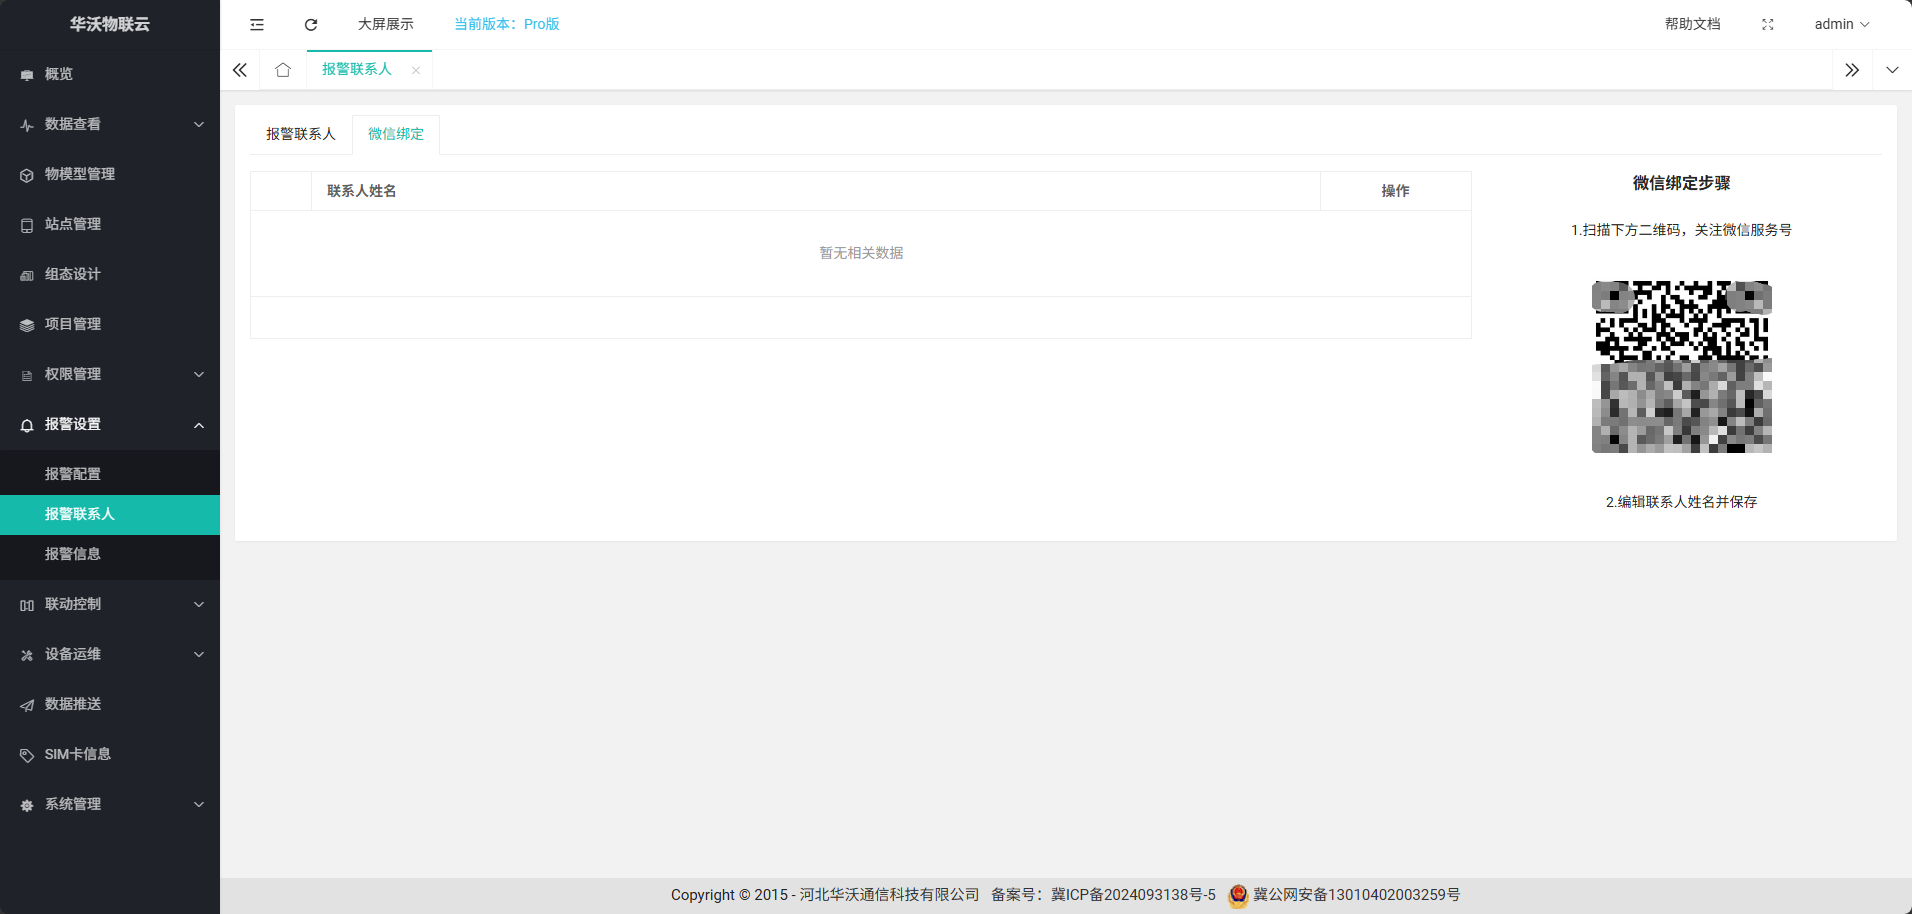Click the 物模型管理 sidebar icon
This screenshot has width=1912, height=914.
pos(27,175)
